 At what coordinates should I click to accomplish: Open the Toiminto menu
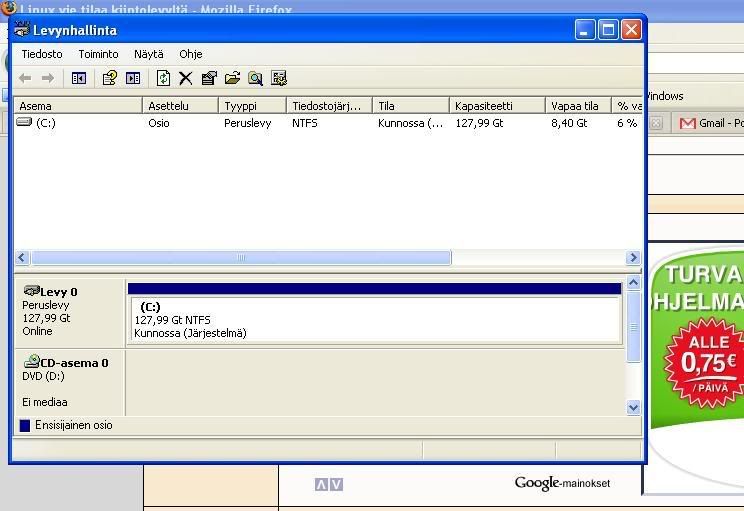[98, 54]
